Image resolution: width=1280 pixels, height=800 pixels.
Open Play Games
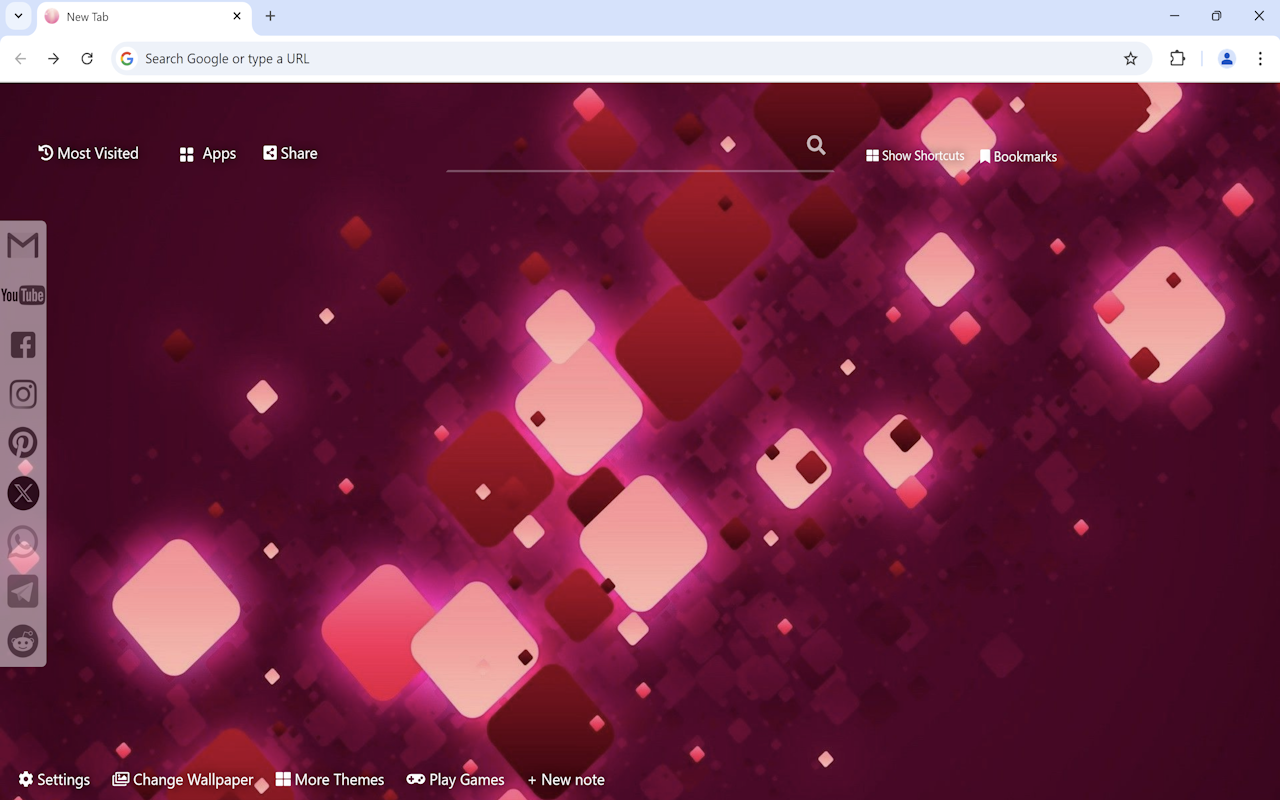455,780
